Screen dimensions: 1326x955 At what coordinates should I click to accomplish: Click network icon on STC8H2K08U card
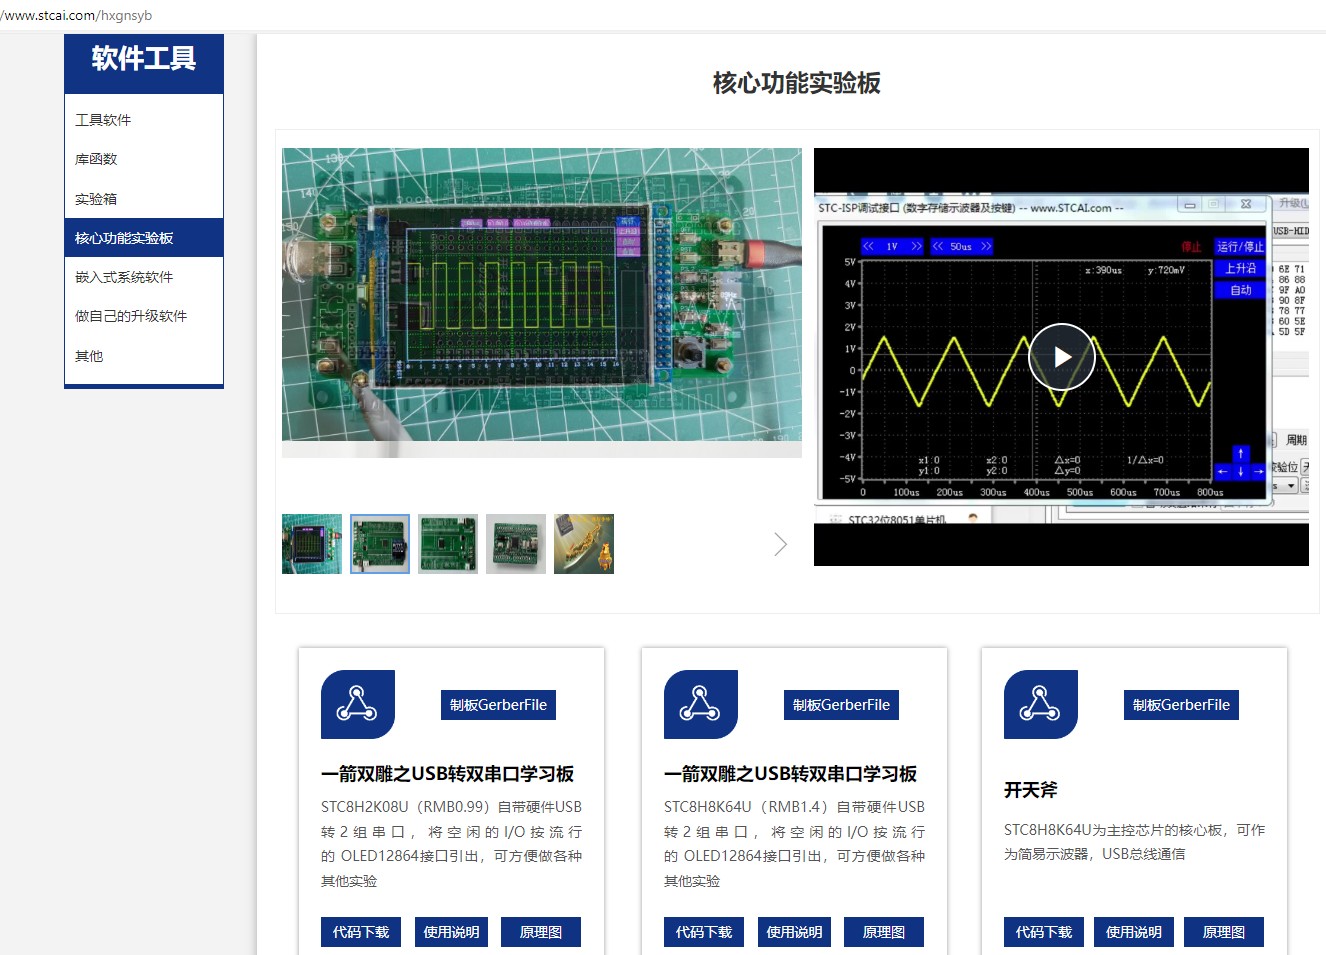[358, 704]
